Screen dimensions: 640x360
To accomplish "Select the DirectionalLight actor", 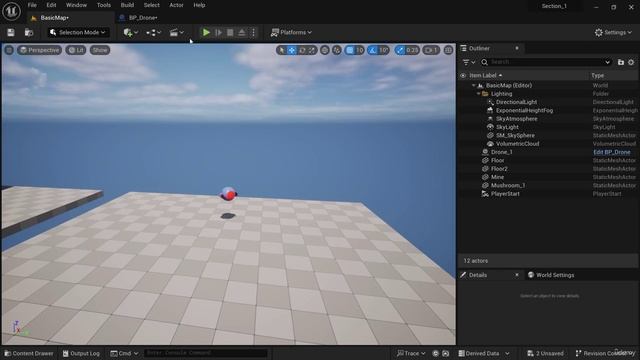I will 516,102.
